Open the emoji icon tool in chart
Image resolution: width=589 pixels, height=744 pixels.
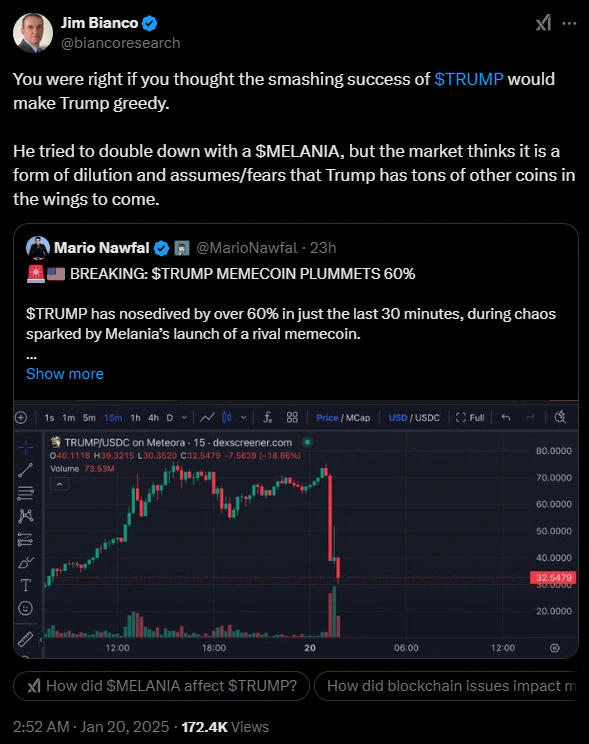coord(26,608)
